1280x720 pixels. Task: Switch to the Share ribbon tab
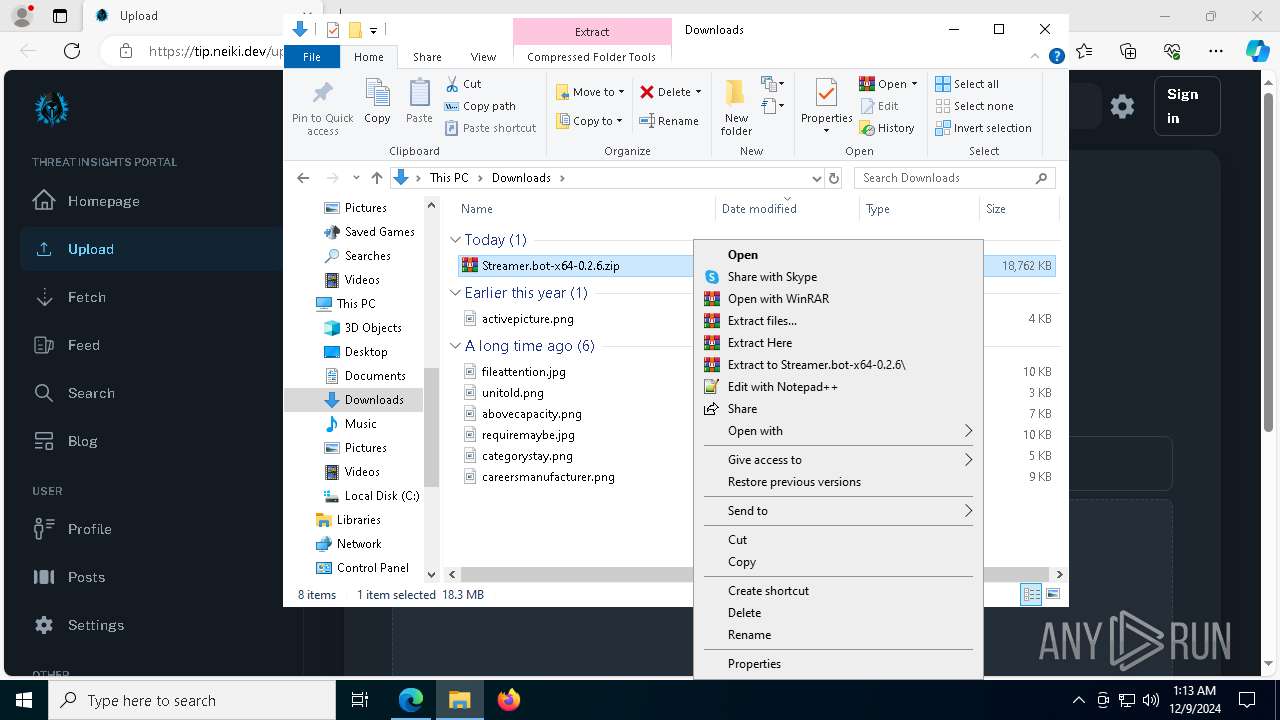[427, 57]
